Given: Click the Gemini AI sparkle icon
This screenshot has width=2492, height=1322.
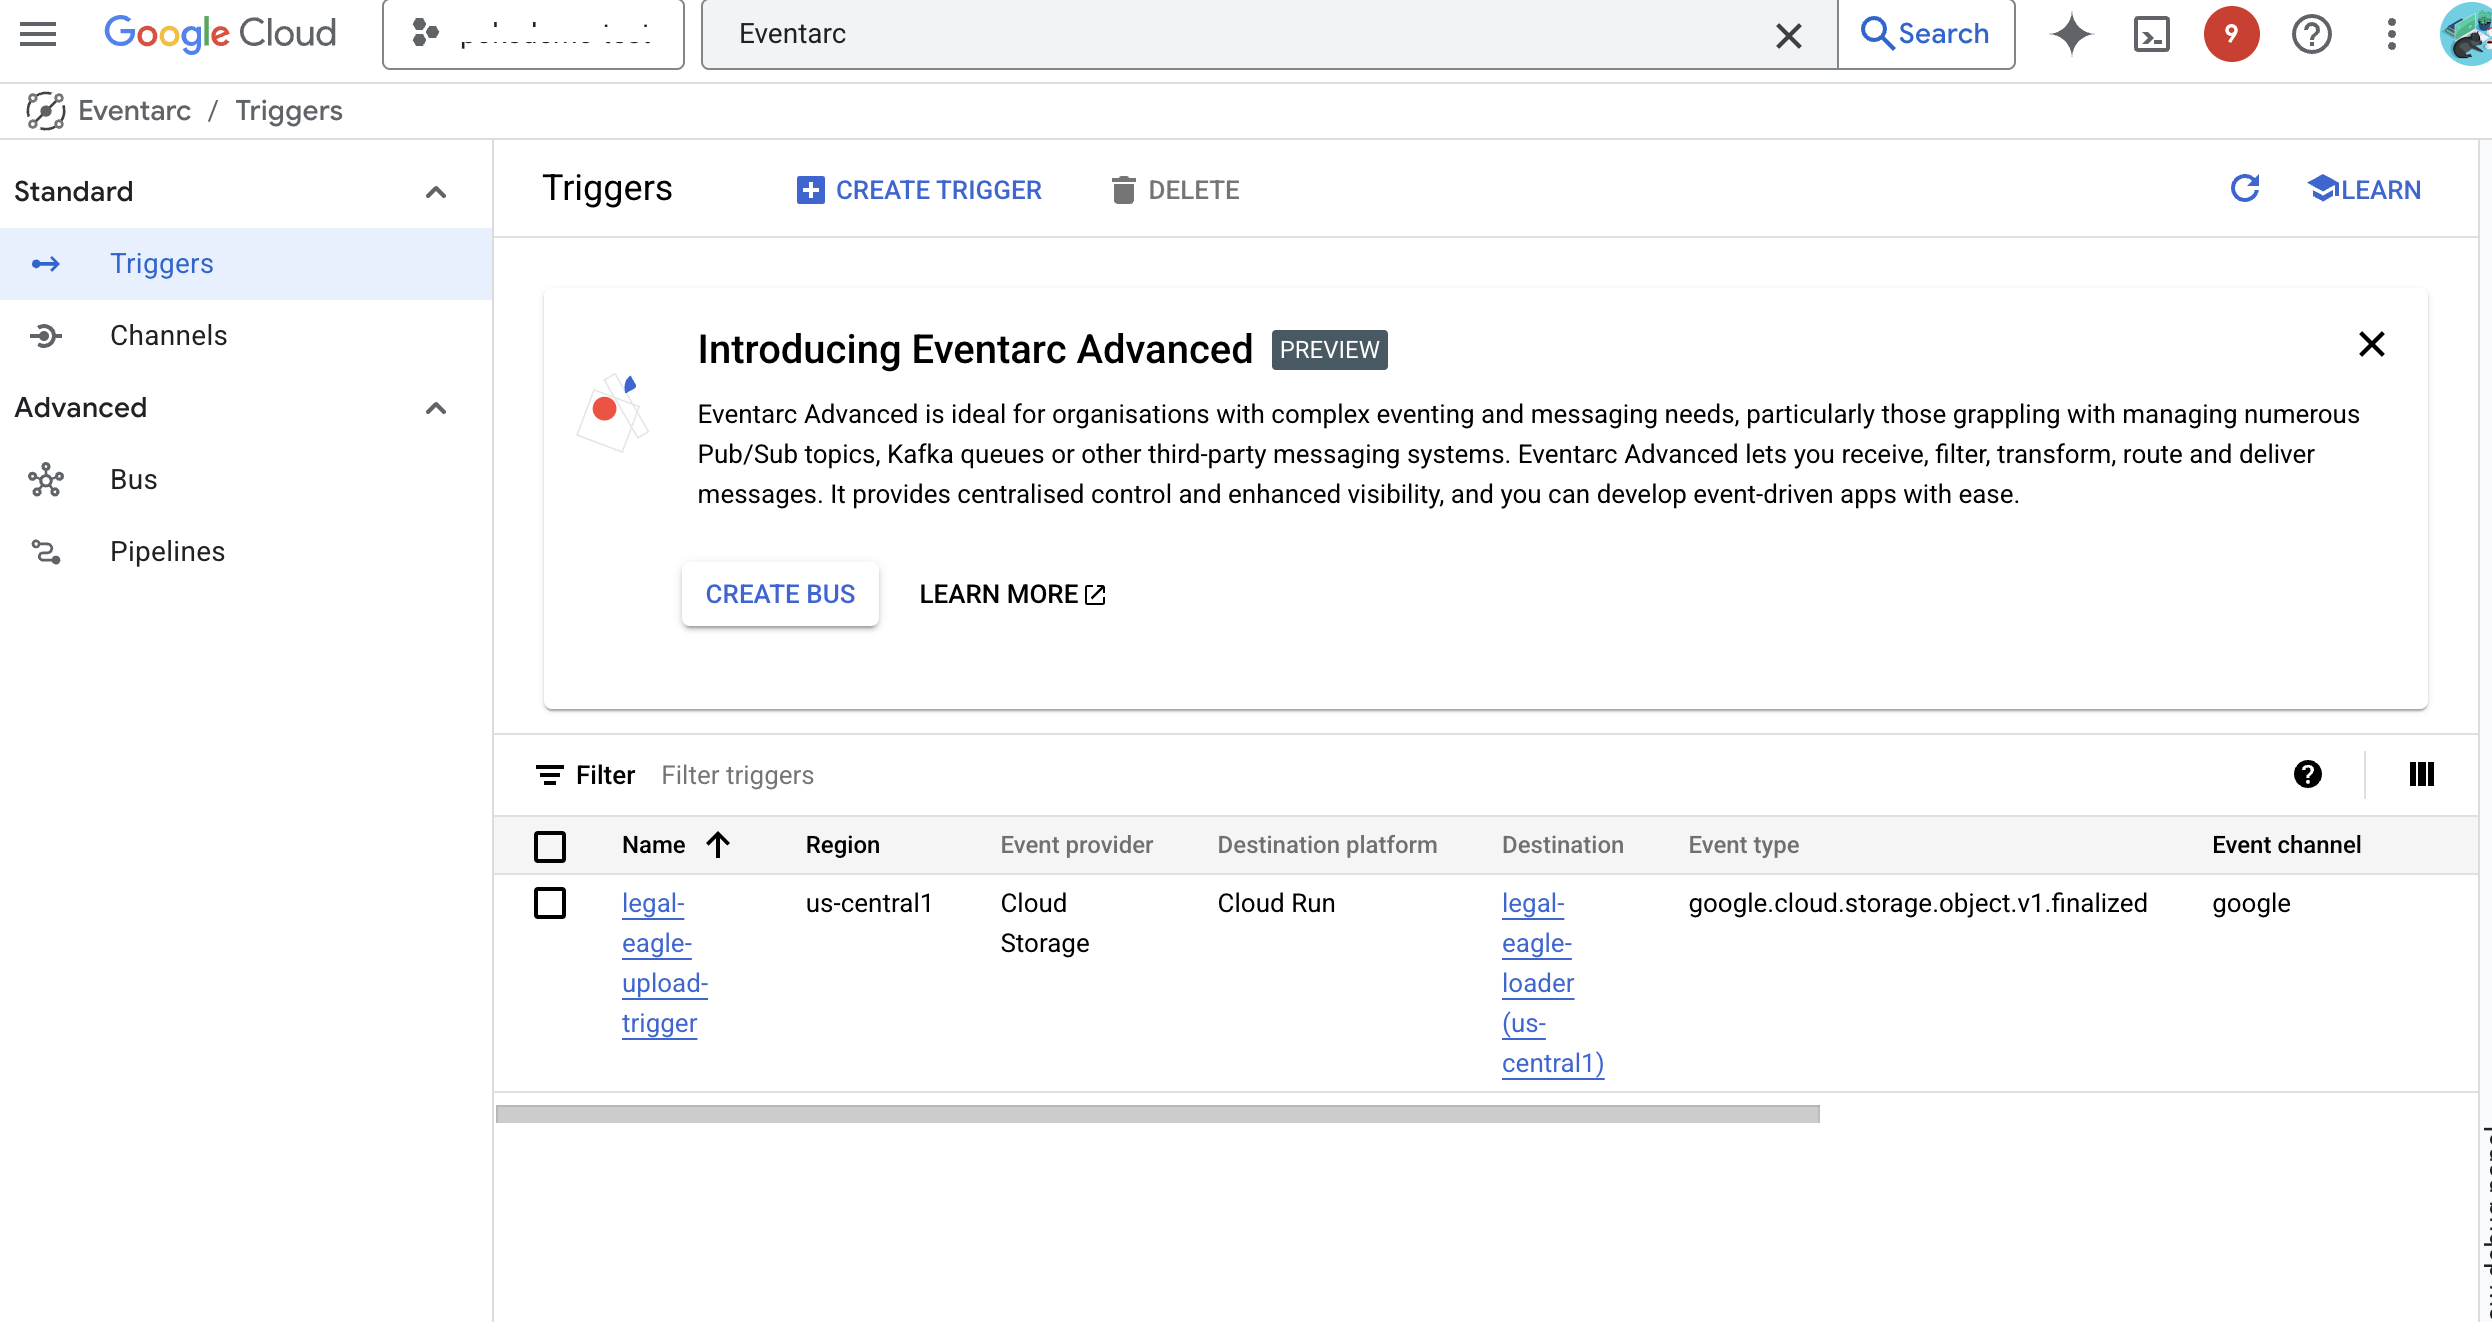Looking at the screenshot, I should pos(2071,34).
